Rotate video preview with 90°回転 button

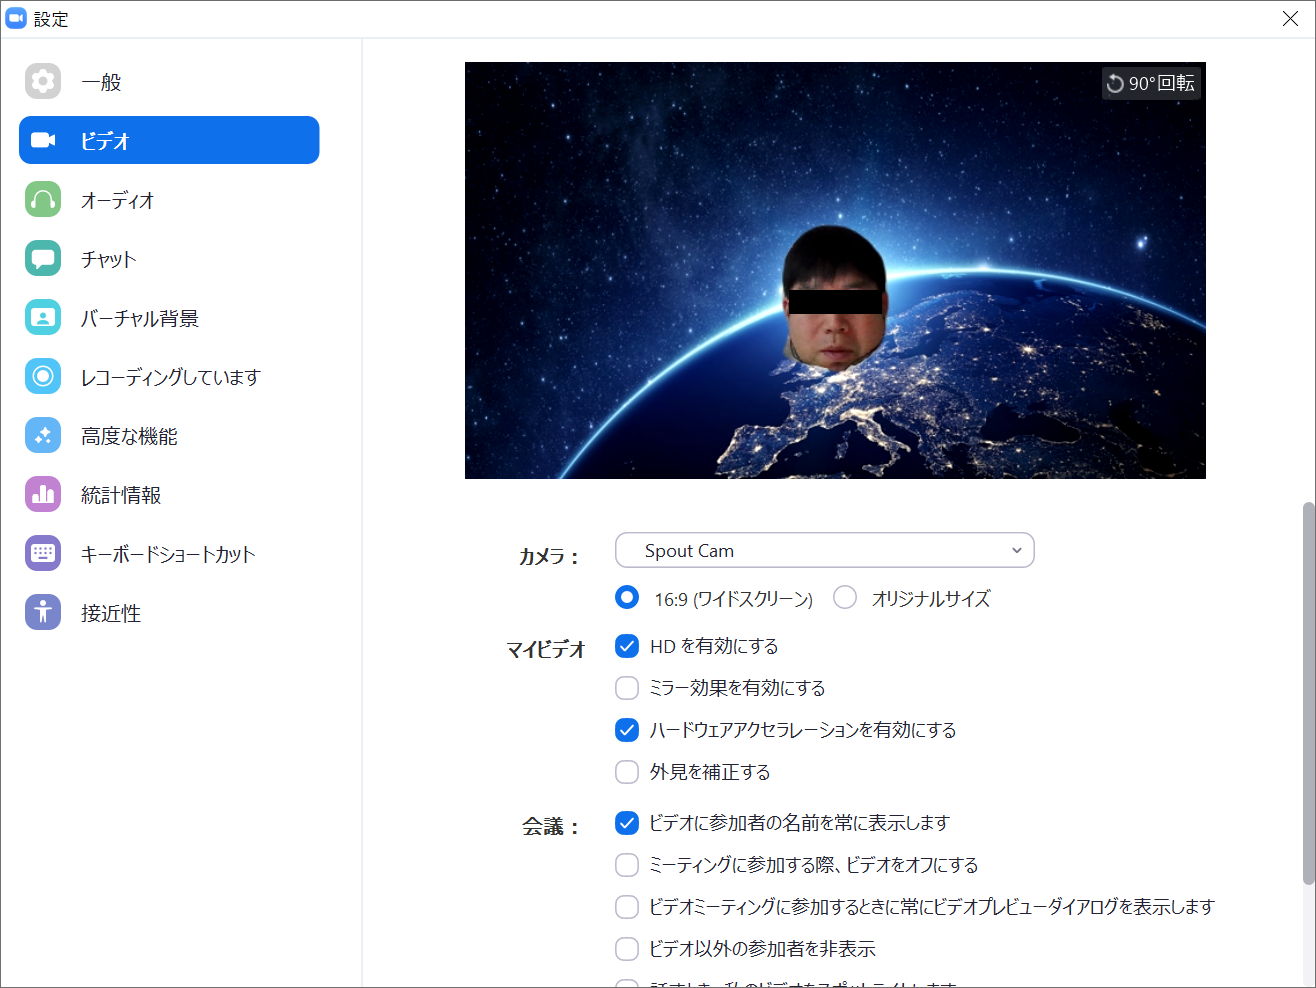[1151, 83]
